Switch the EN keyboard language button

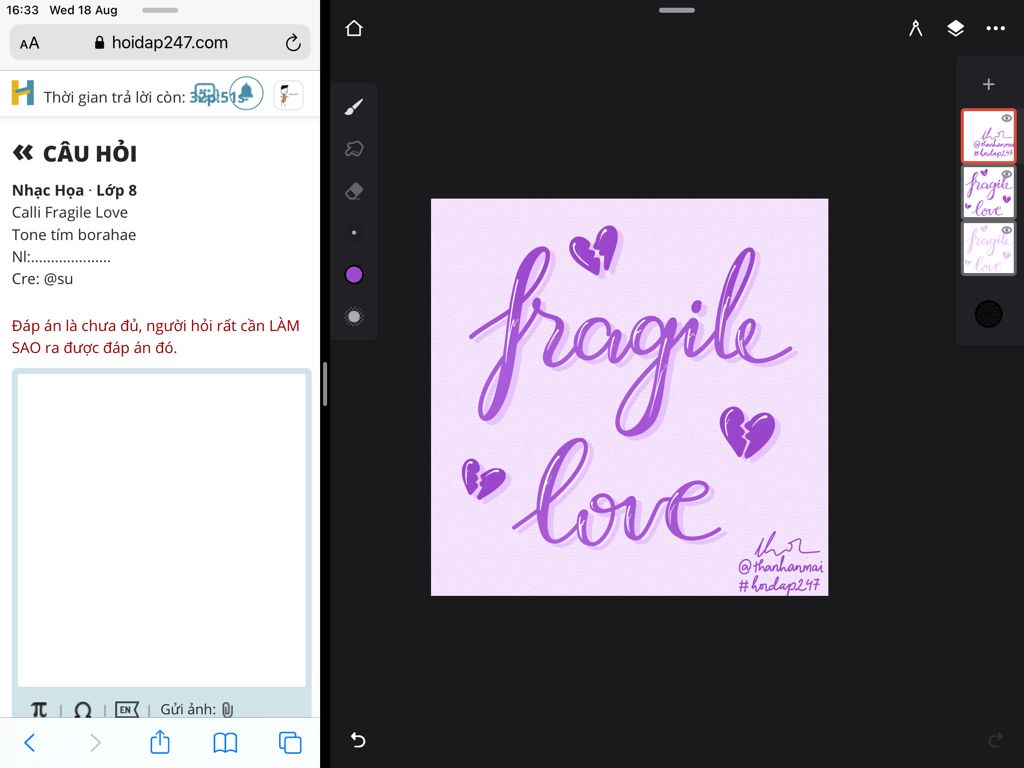tap(127, 709)
